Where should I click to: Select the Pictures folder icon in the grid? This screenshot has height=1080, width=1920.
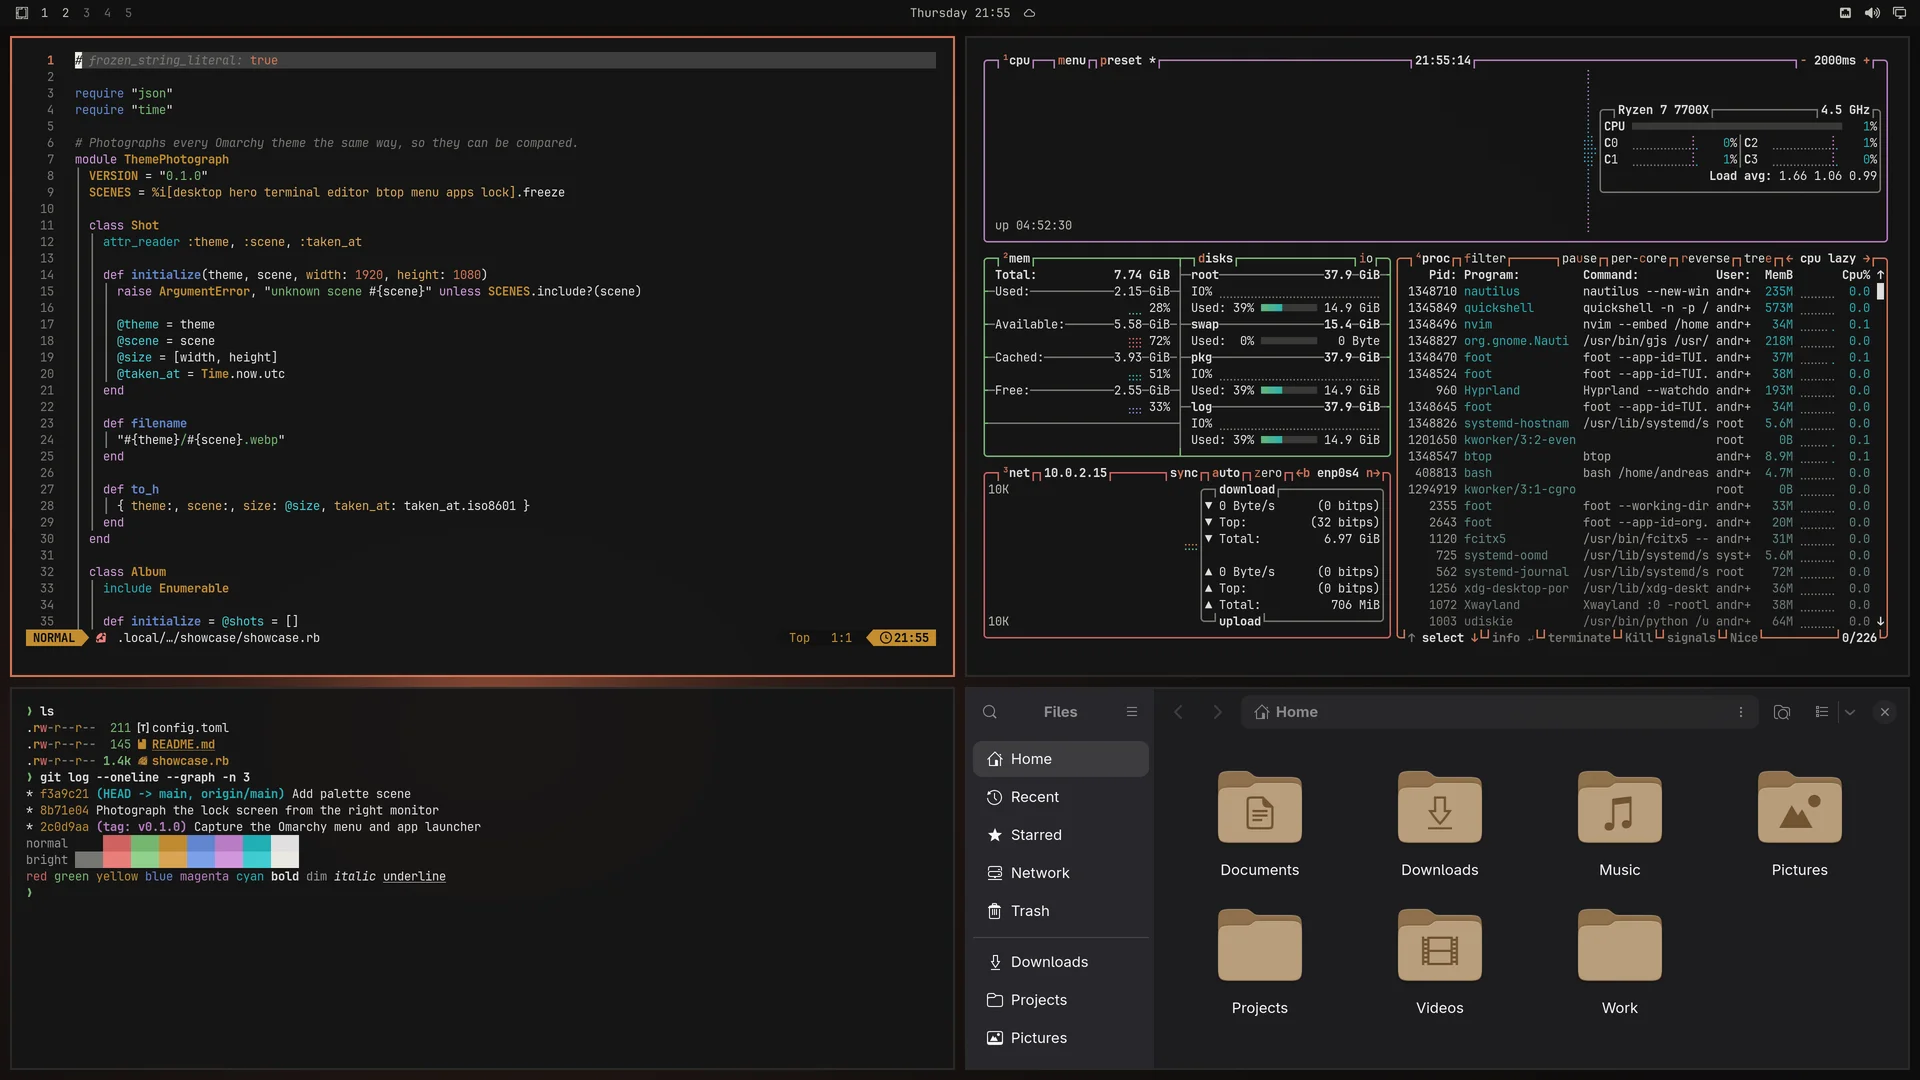pyautogui.click(x=1800, y=807)
